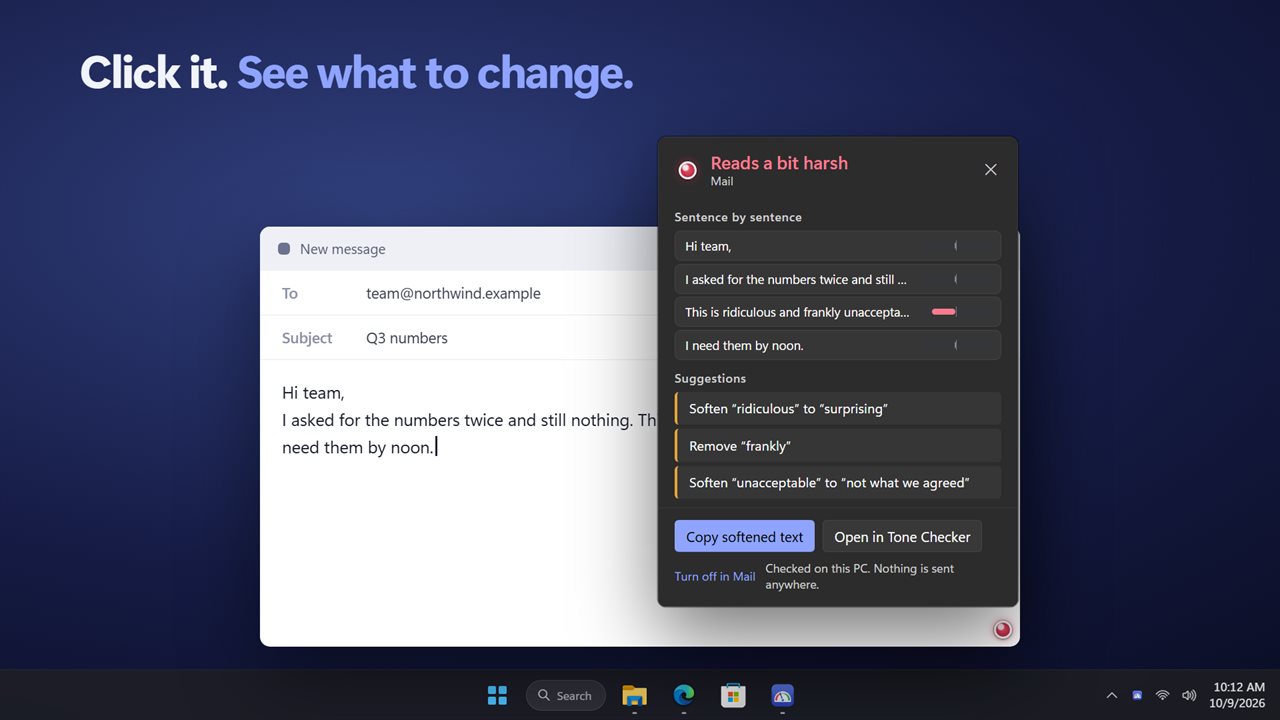Open the Wi-Fi network tray icon
This screenshot has width=1280, height=720.
pos(1162,695)
